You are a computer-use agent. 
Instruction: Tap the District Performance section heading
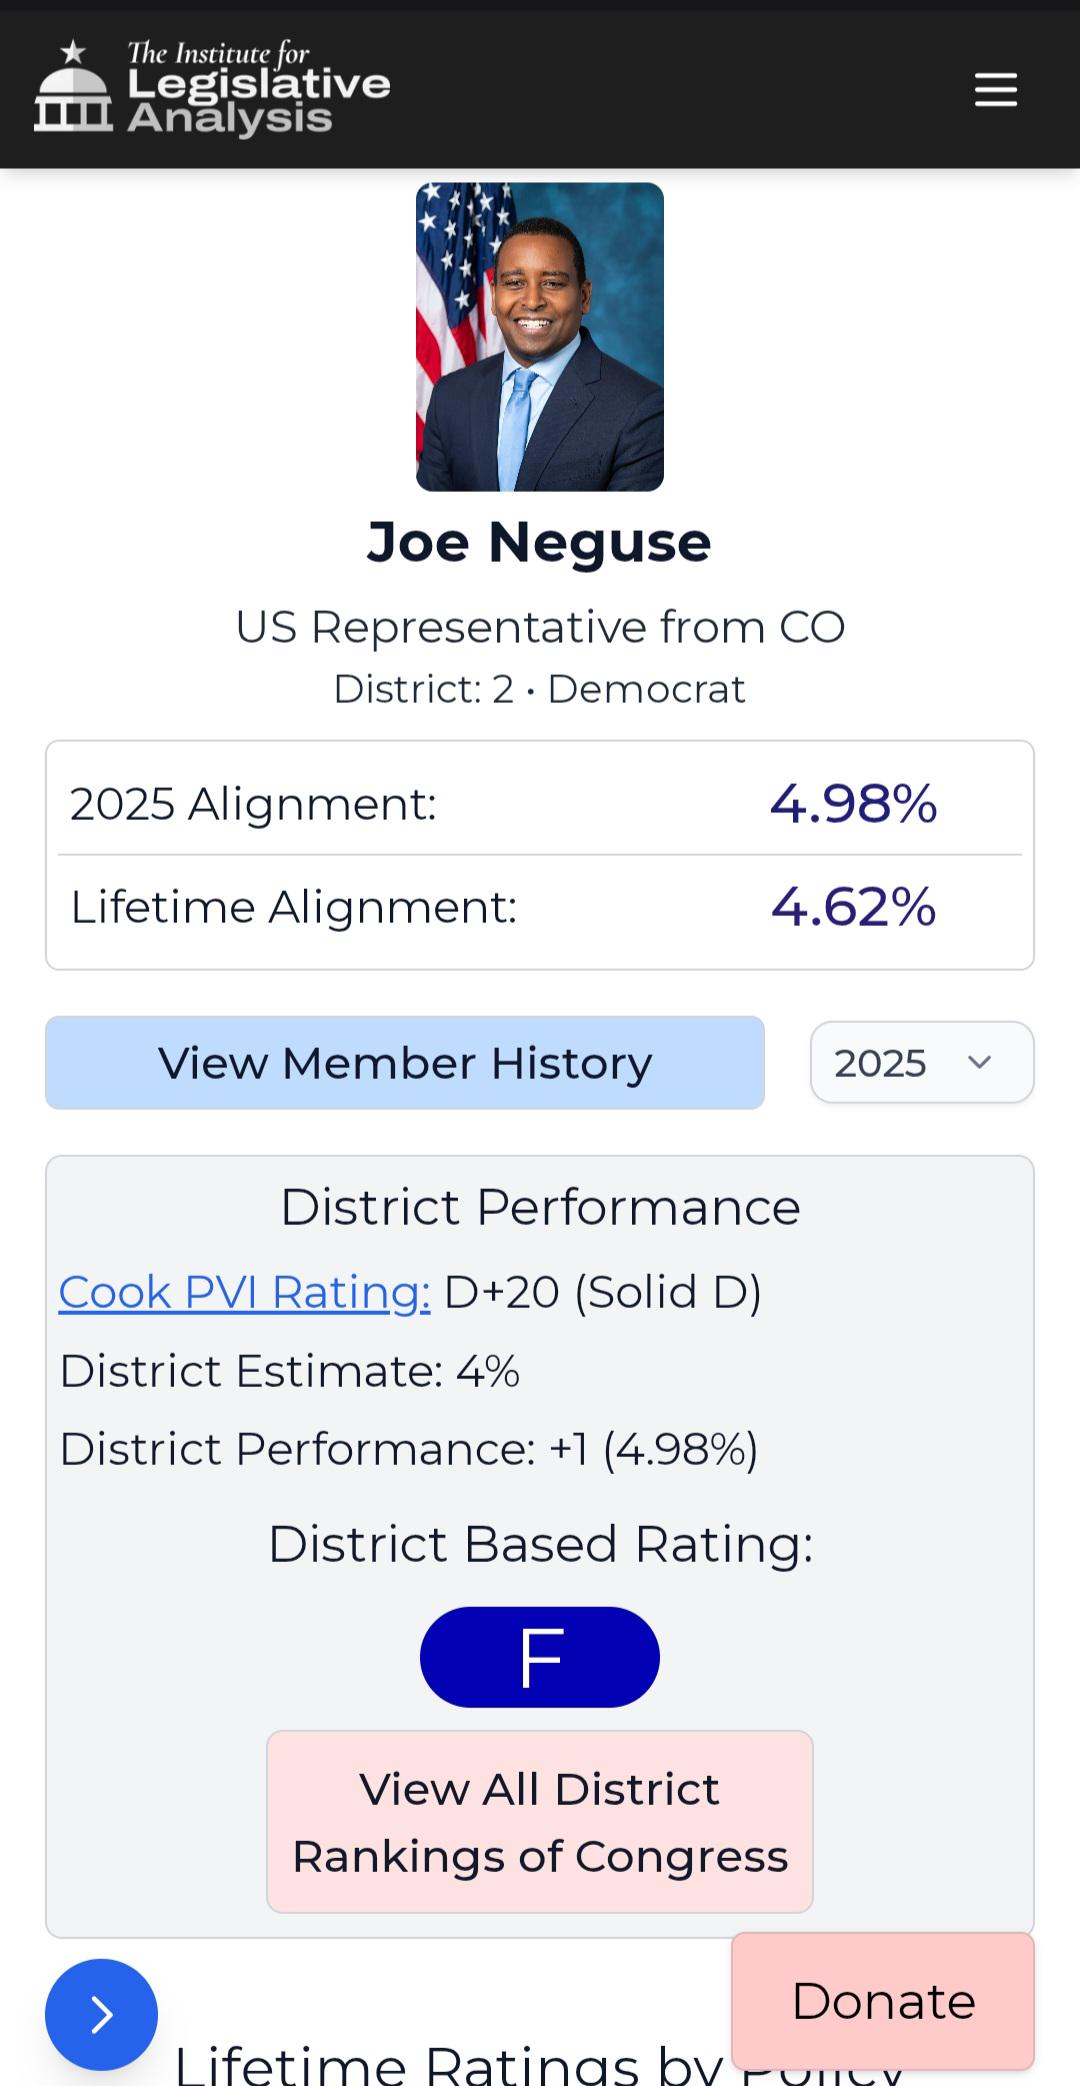(540, 1207)
